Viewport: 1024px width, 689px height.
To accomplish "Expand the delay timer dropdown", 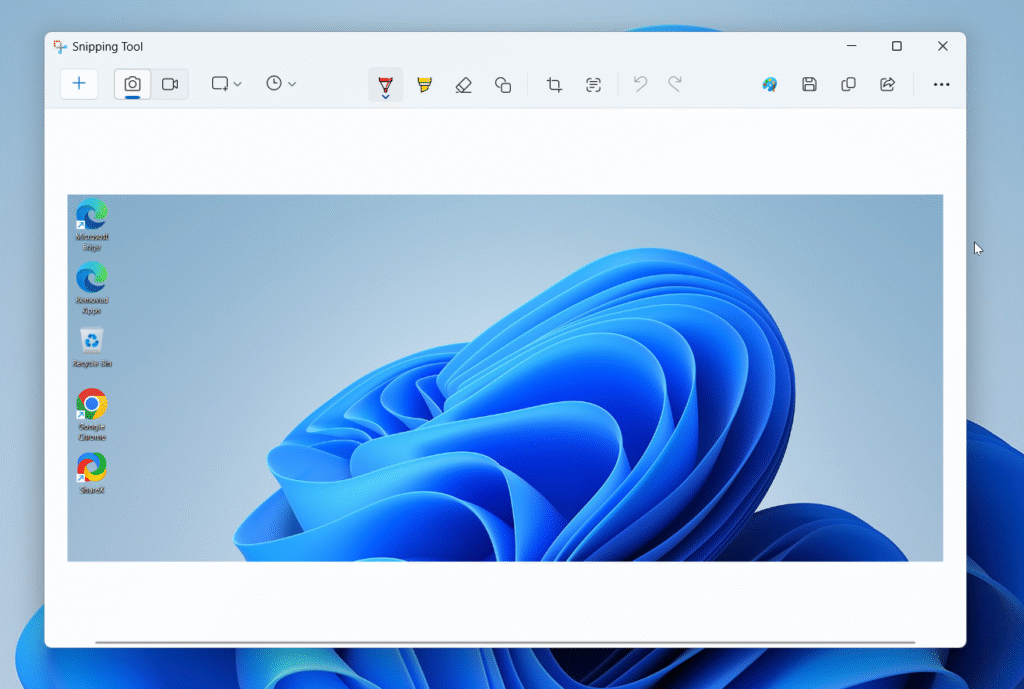I will coord(281,84).
